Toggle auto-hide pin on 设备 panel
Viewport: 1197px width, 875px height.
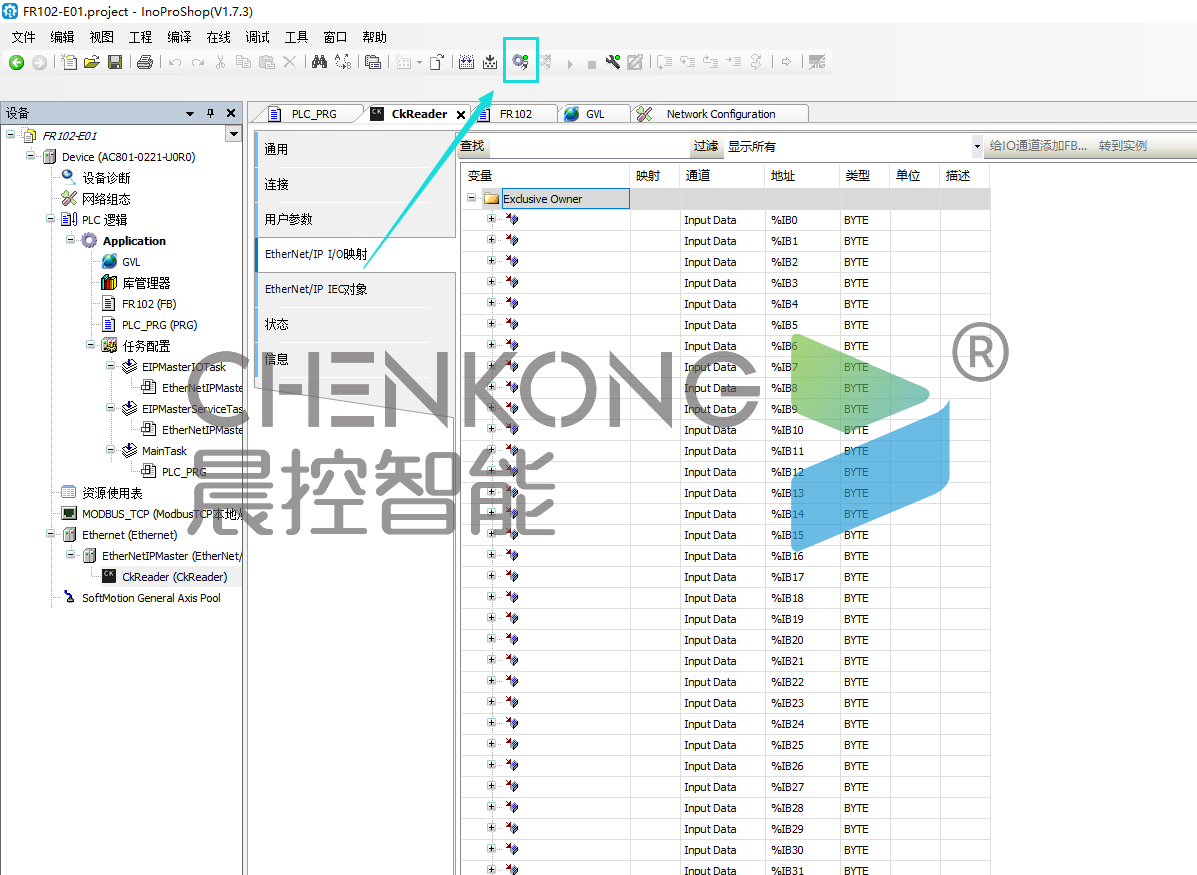tap(210, 113)
